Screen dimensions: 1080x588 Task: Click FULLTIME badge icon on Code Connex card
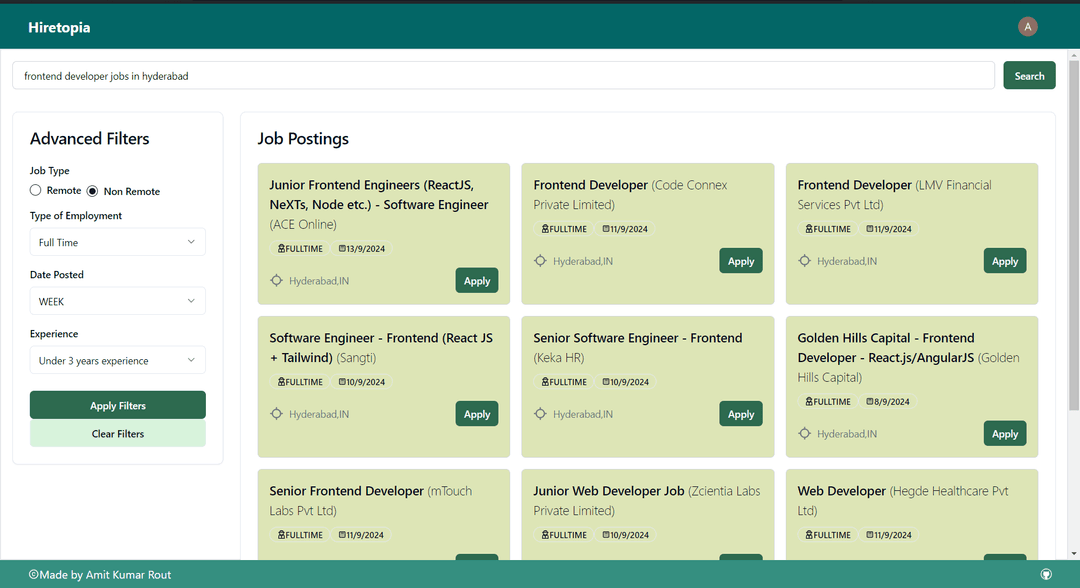coord(545,229)
